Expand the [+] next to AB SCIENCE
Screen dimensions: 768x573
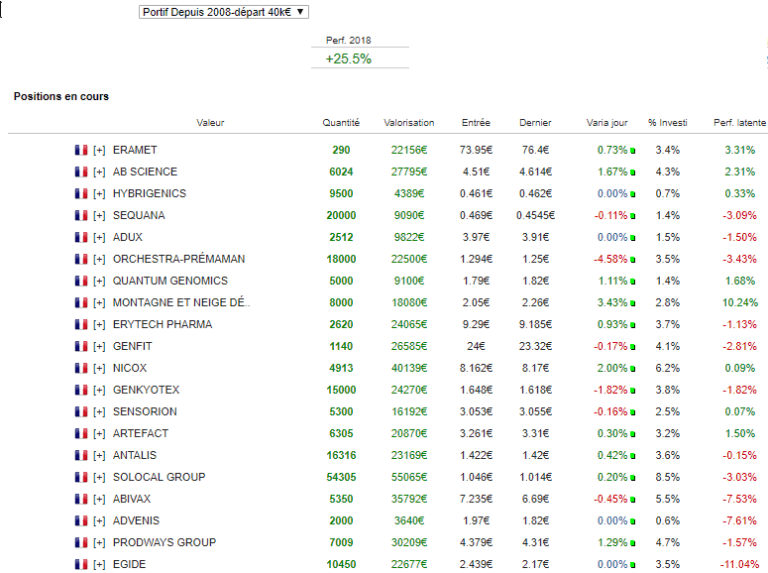99,172
